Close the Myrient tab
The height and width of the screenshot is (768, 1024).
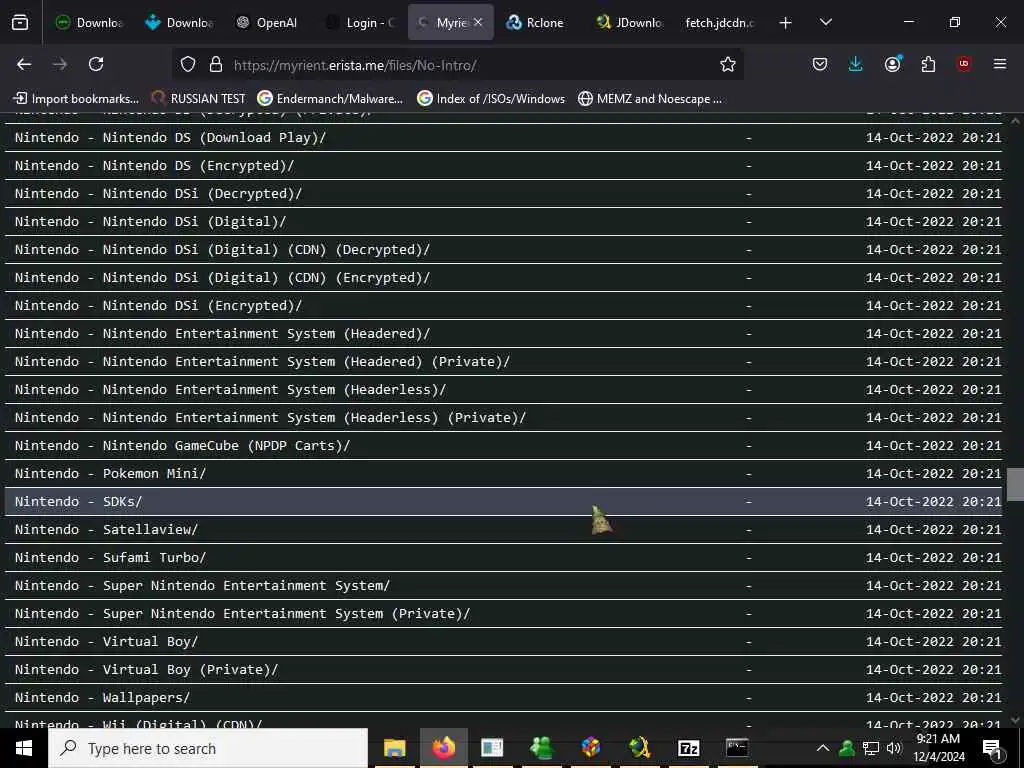478,23
